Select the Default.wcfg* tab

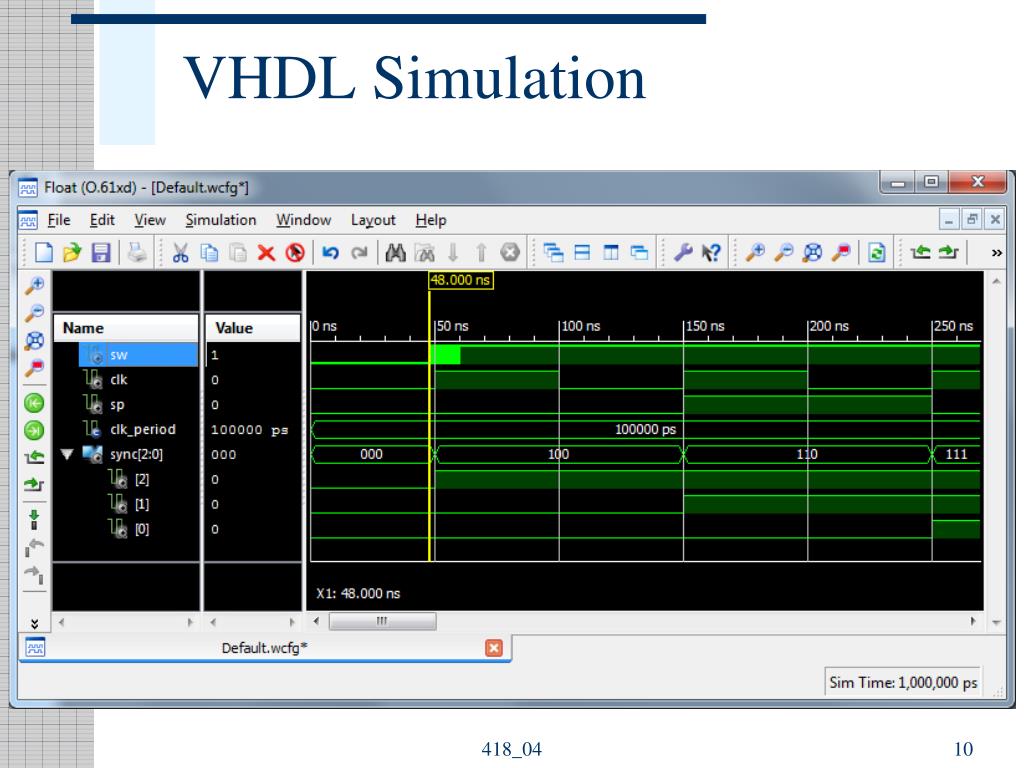tap(264, 648)
